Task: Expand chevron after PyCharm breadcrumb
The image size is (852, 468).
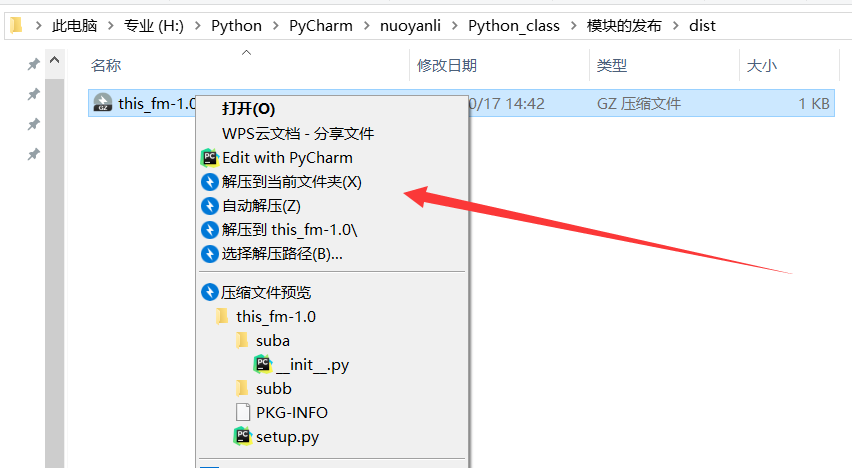Action: 367,26
